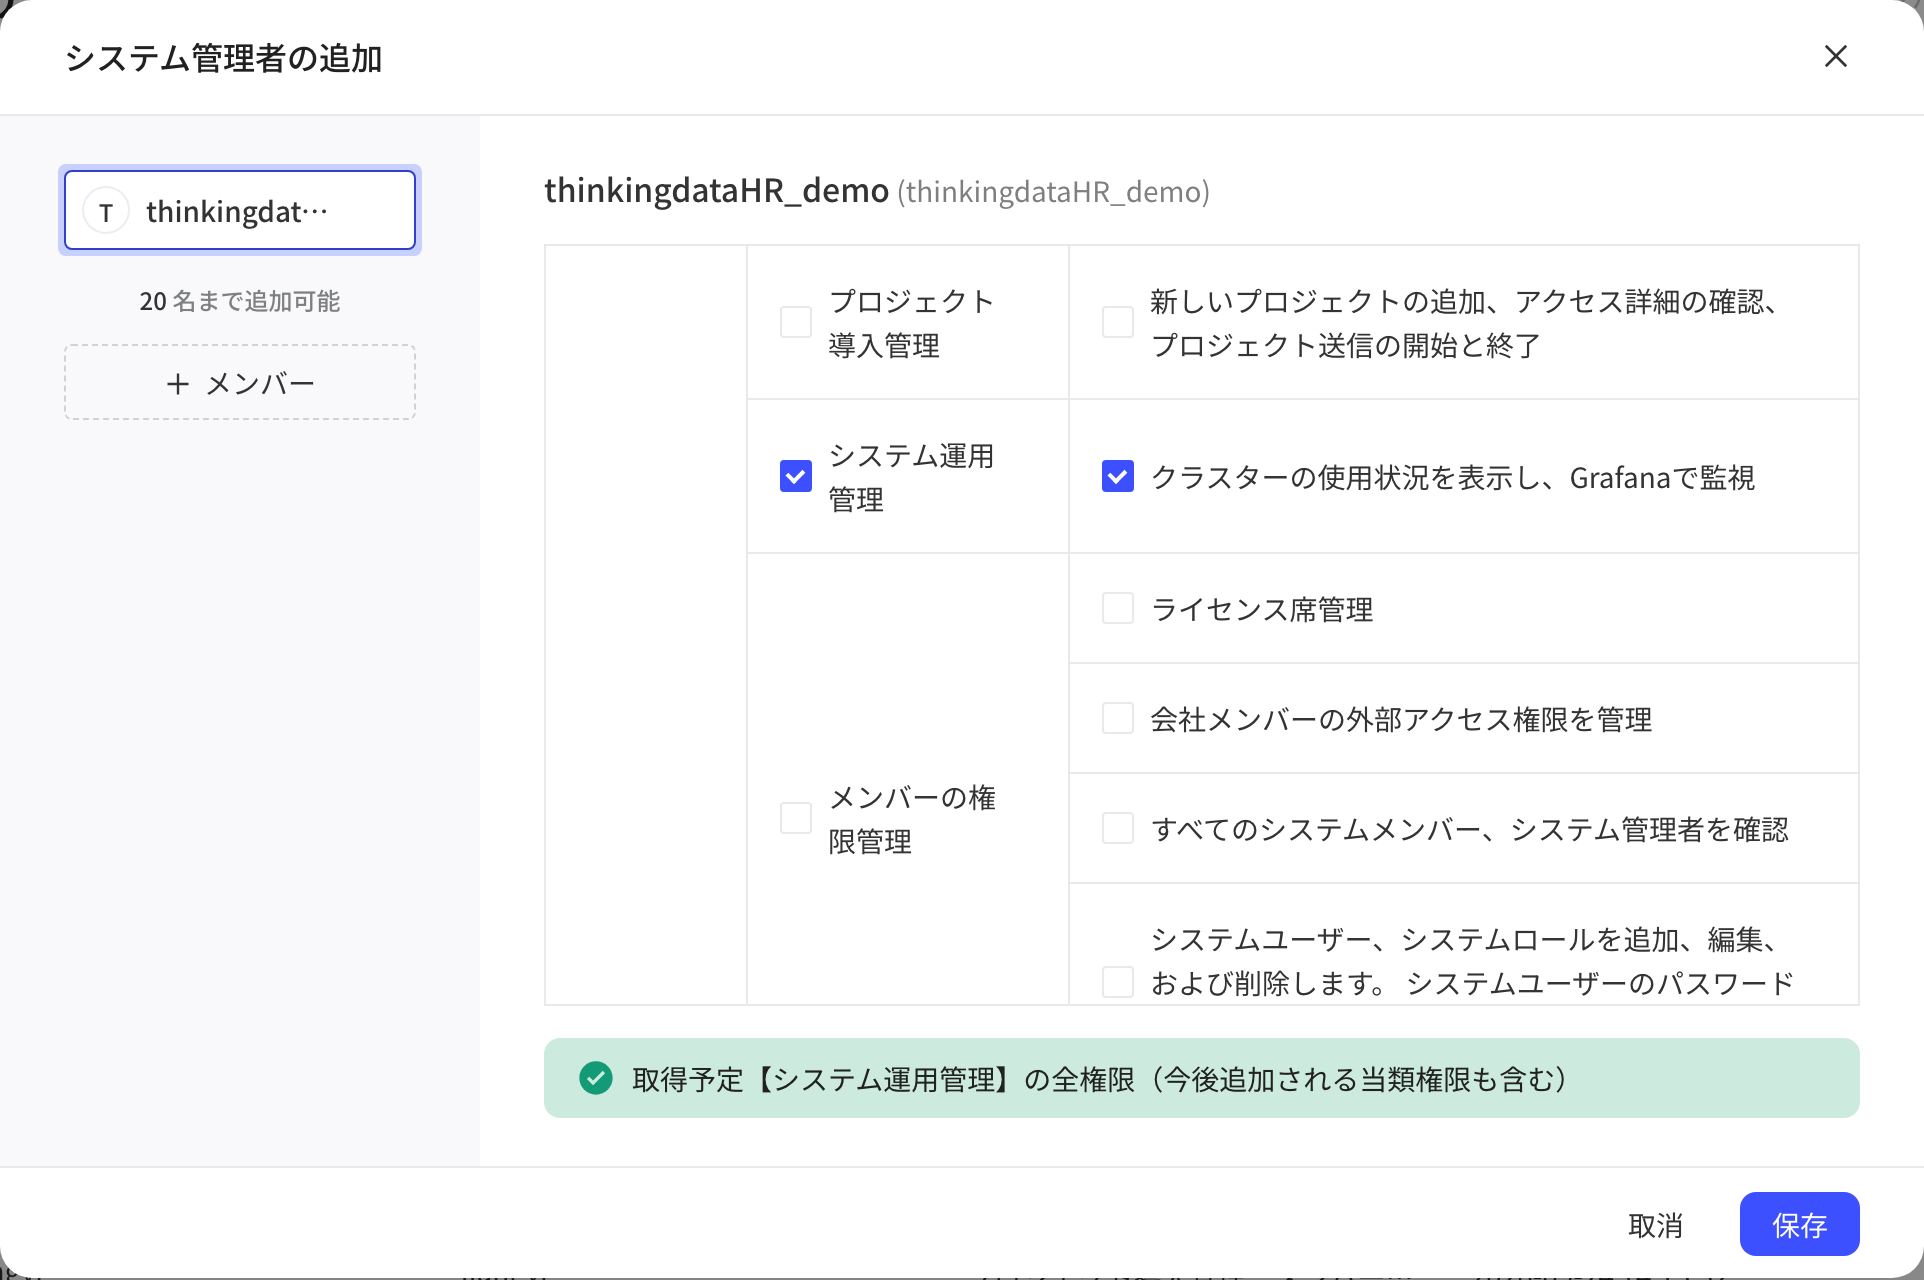This screenshot has width=1924, height=1280.
Task: Check the プロジェクト導入管理 checkbox
Action: [795, 322]
